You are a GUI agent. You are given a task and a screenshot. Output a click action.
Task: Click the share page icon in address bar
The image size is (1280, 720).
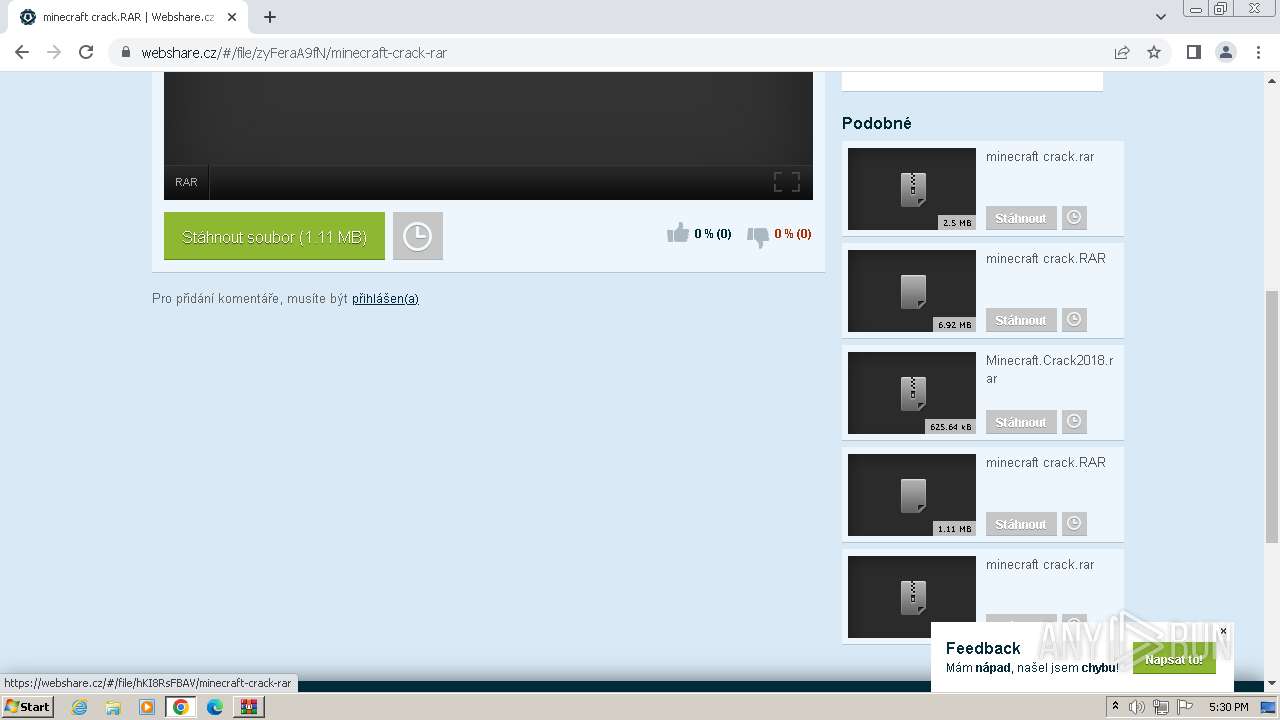1122,52
